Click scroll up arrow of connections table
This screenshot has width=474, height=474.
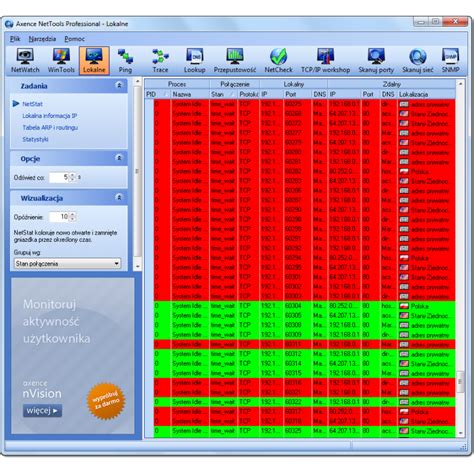(460, 84)
